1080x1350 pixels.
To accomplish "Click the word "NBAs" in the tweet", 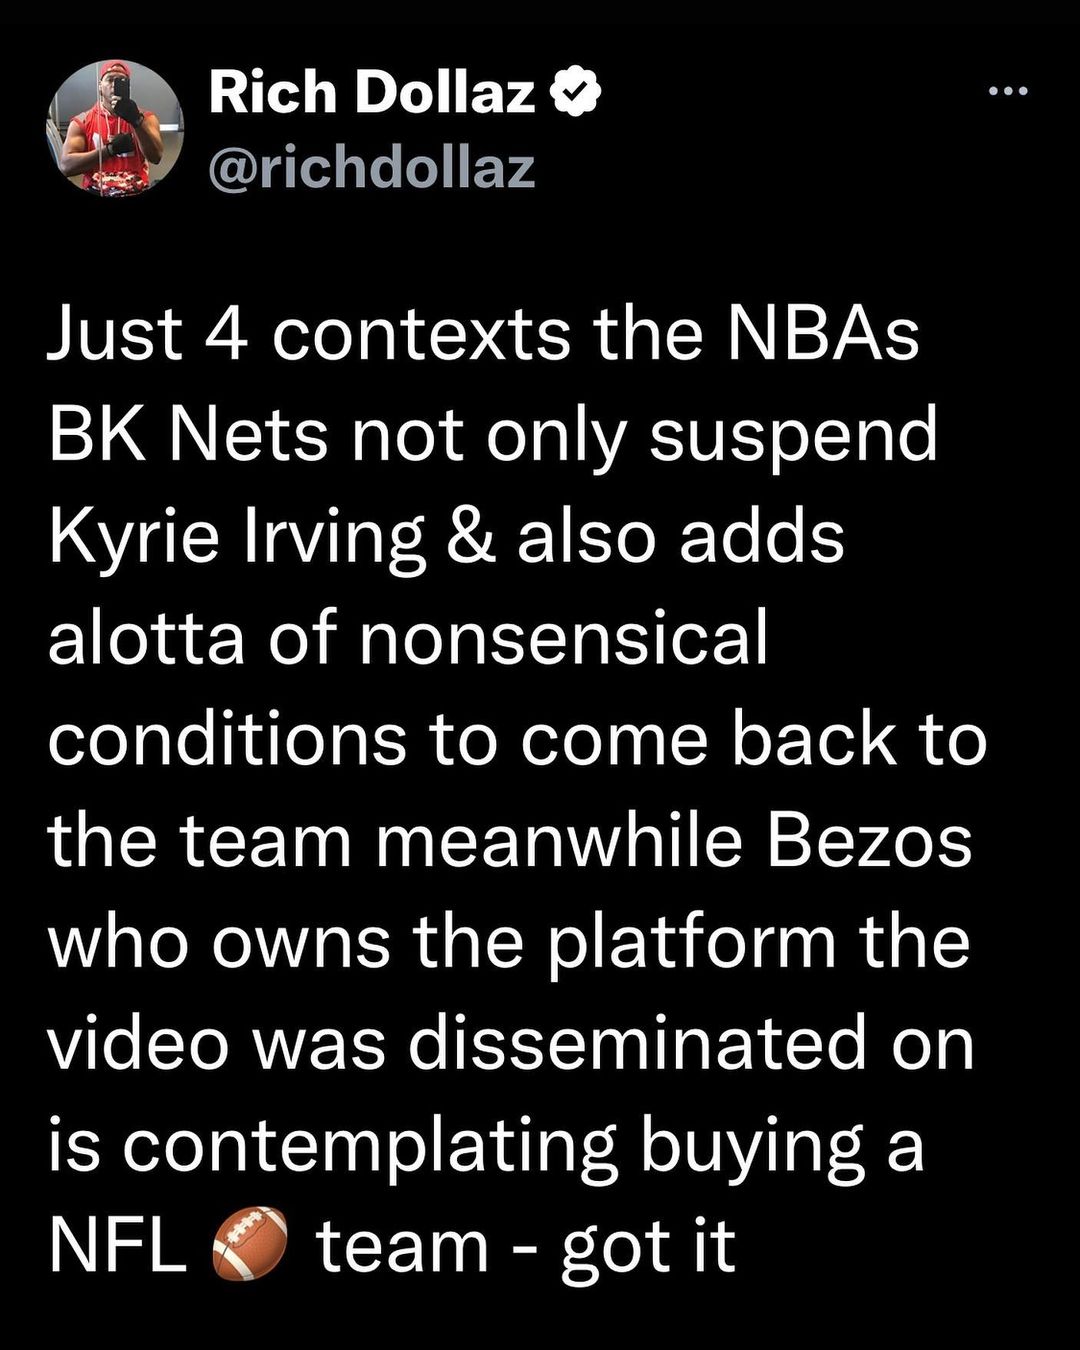I will coord(822,334).
